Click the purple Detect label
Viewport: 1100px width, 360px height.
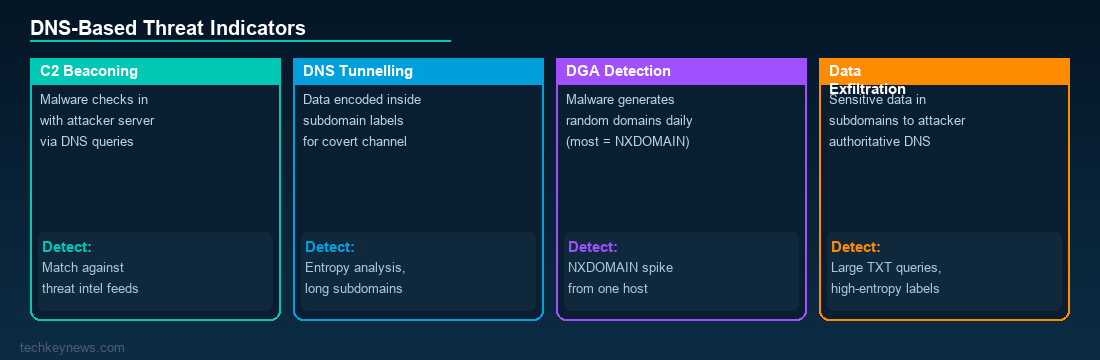593,247
